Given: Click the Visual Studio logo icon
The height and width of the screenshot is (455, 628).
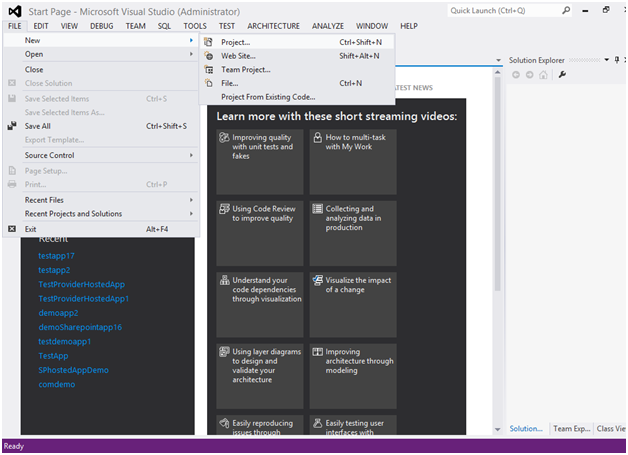Looking at the screenshot, I should (x=15, y=11).
